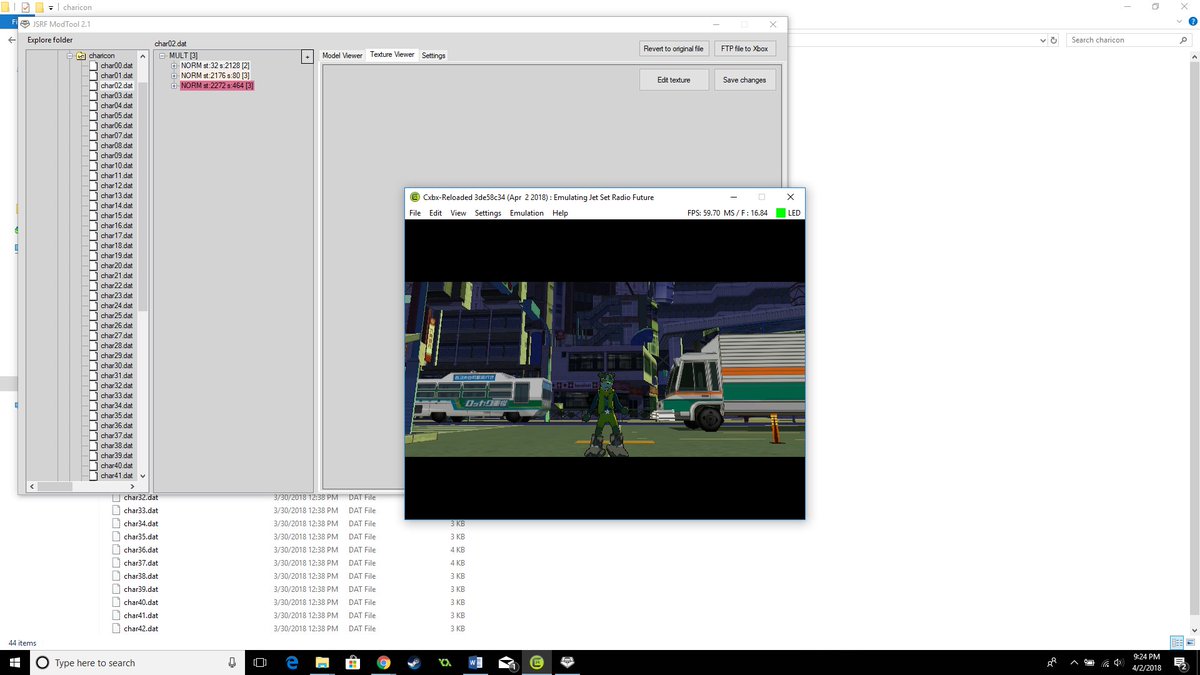Screen dimensions: 1200x675
Task: Open the People icon in system tray
Action: click(1051, 662)
